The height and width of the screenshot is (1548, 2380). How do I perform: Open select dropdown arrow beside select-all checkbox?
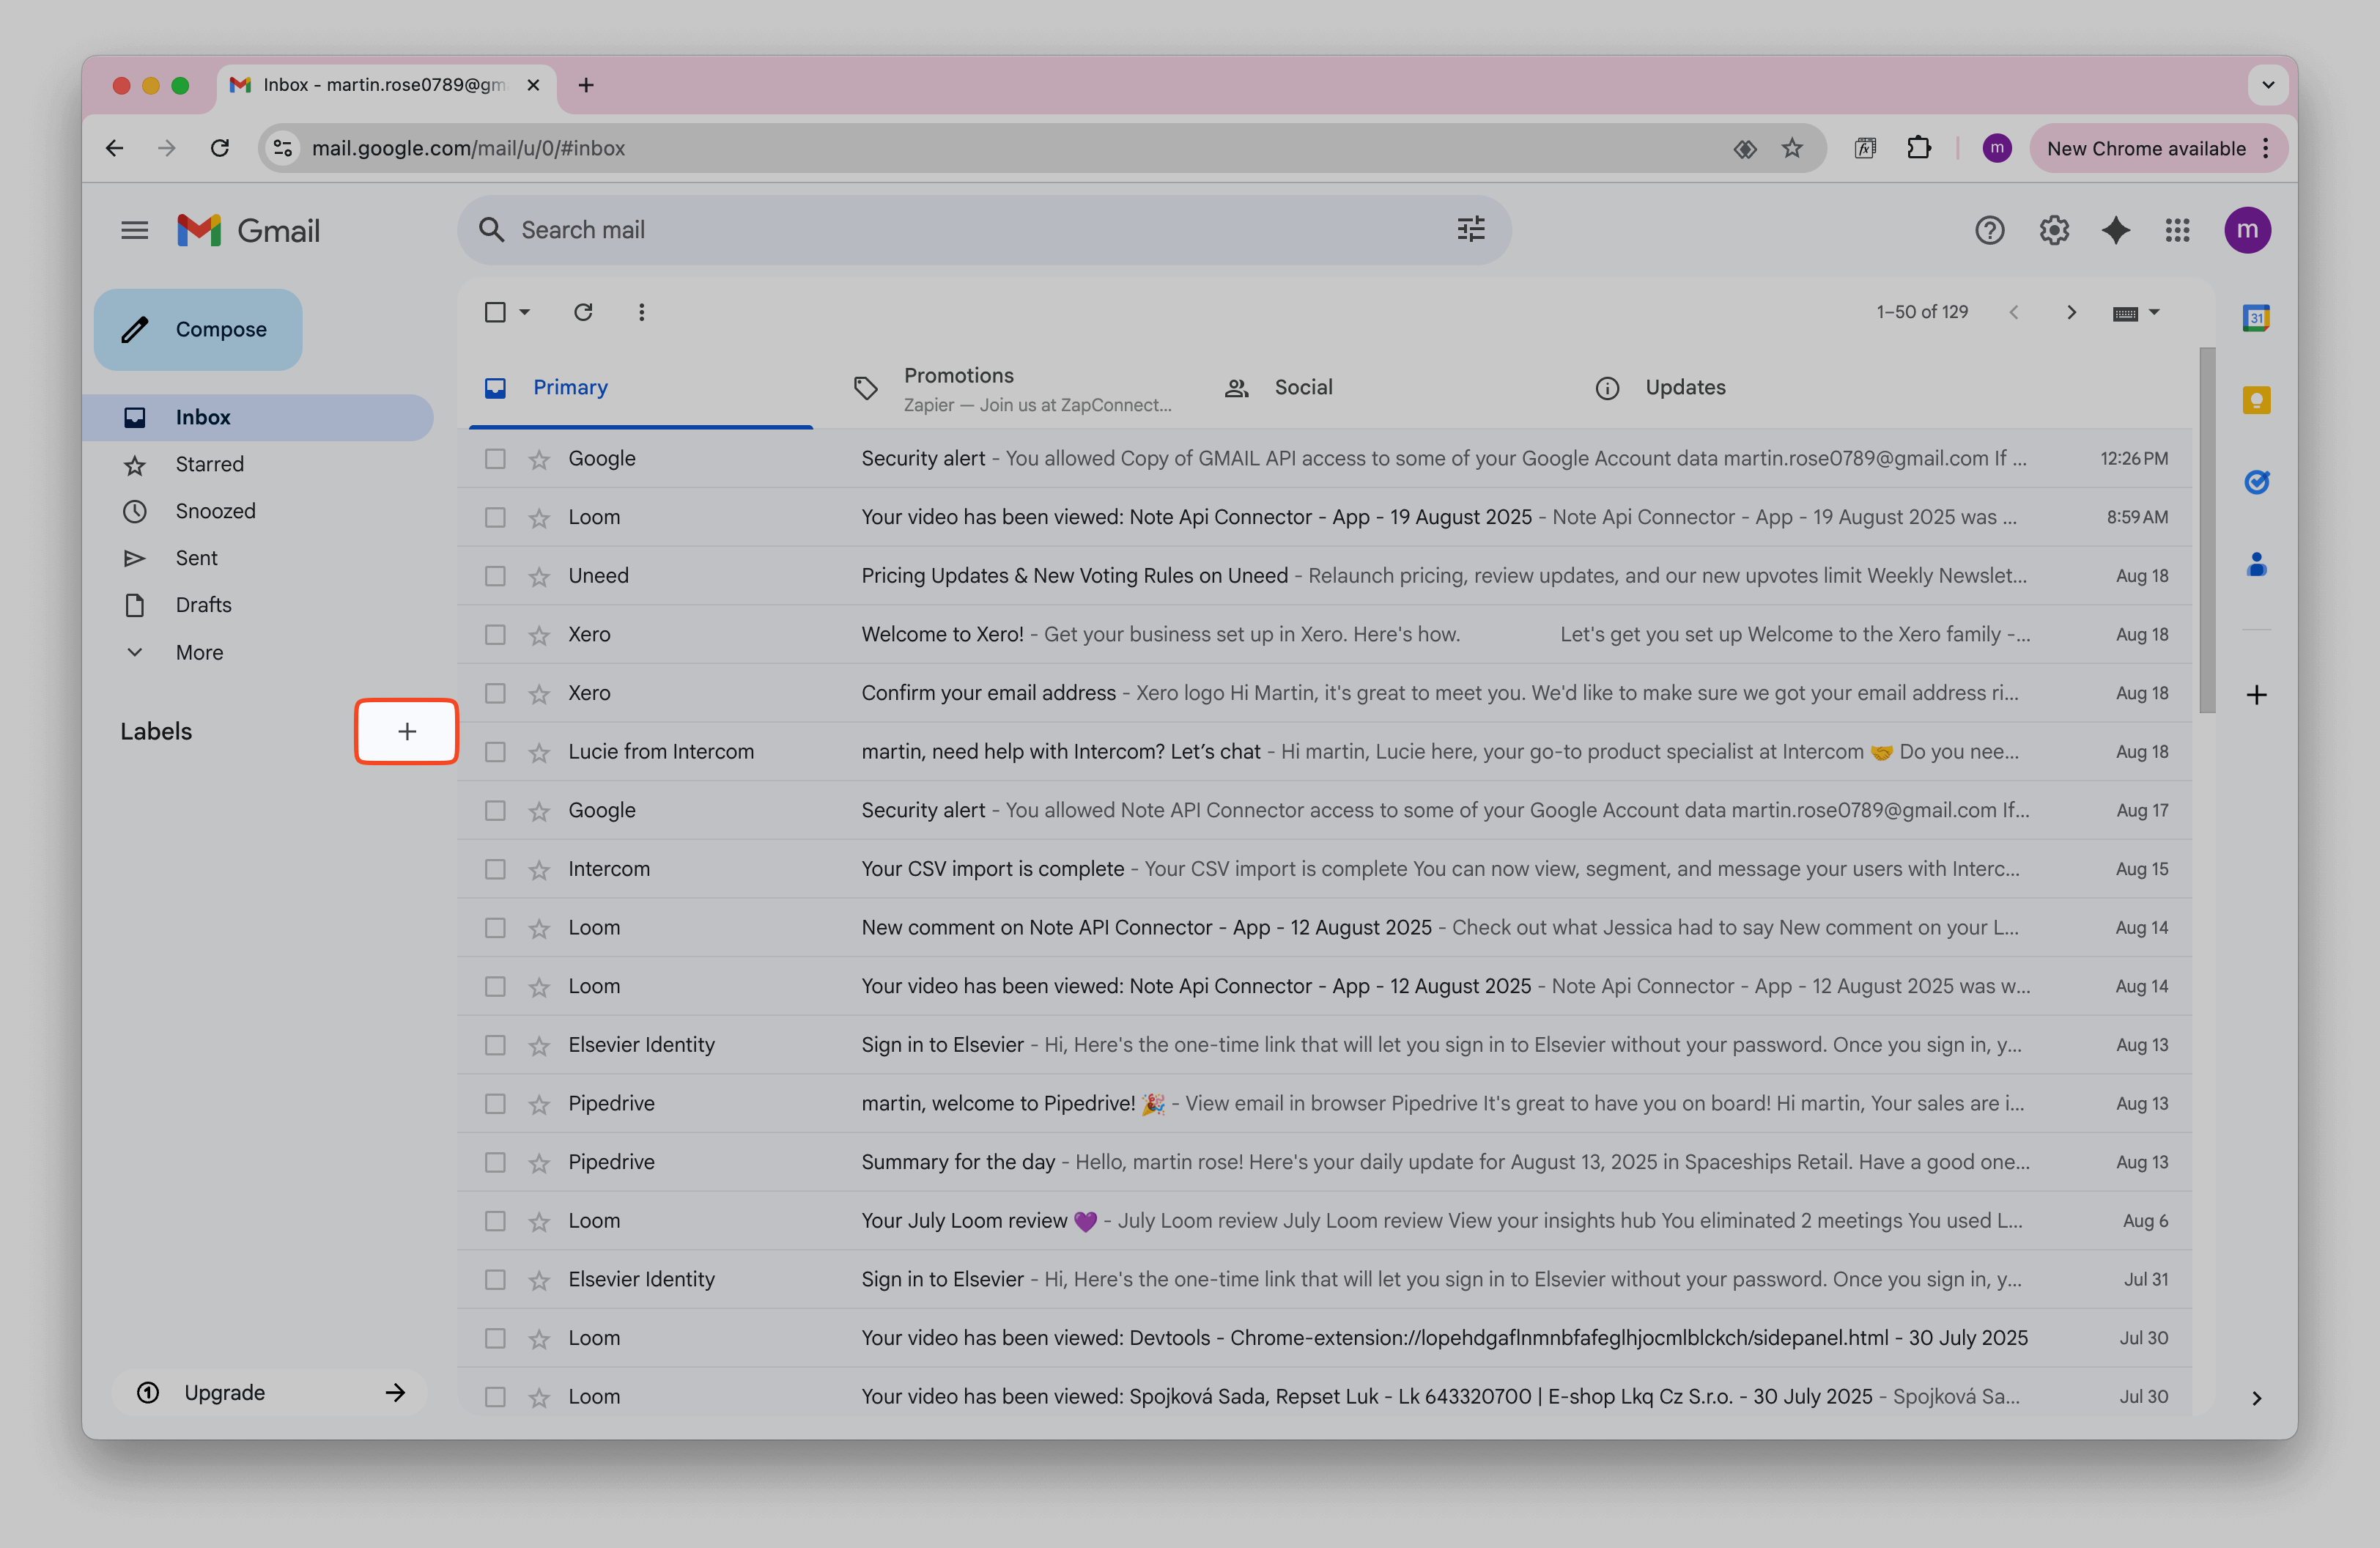click(524, 312)
